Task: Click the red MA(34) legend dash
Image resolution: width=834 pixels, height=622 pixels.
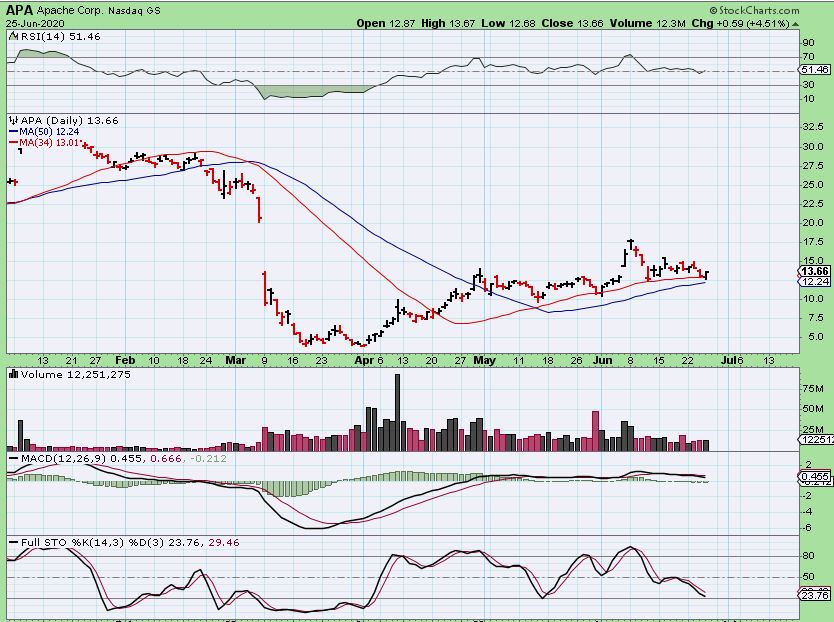Action: coord(13,143)
